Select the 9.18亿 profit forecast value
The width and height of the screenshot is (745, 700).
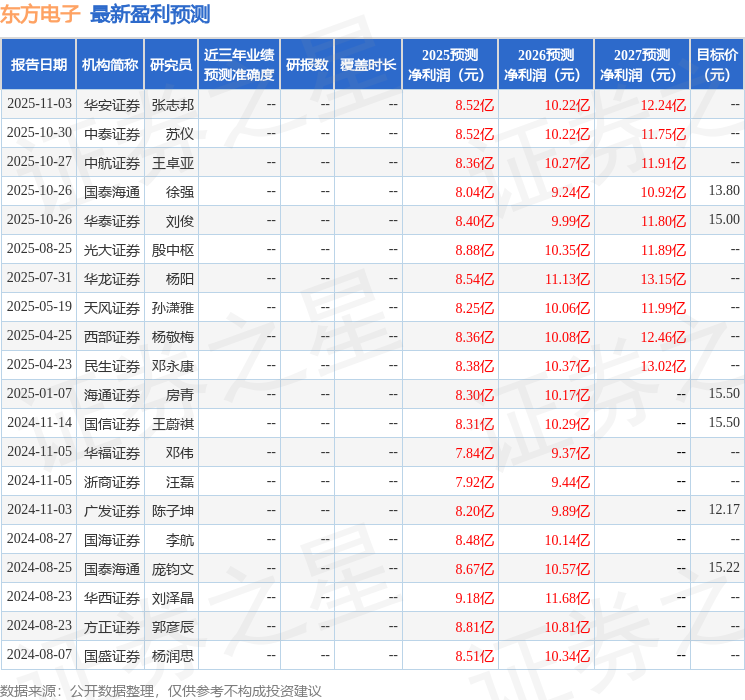(474, 598)
